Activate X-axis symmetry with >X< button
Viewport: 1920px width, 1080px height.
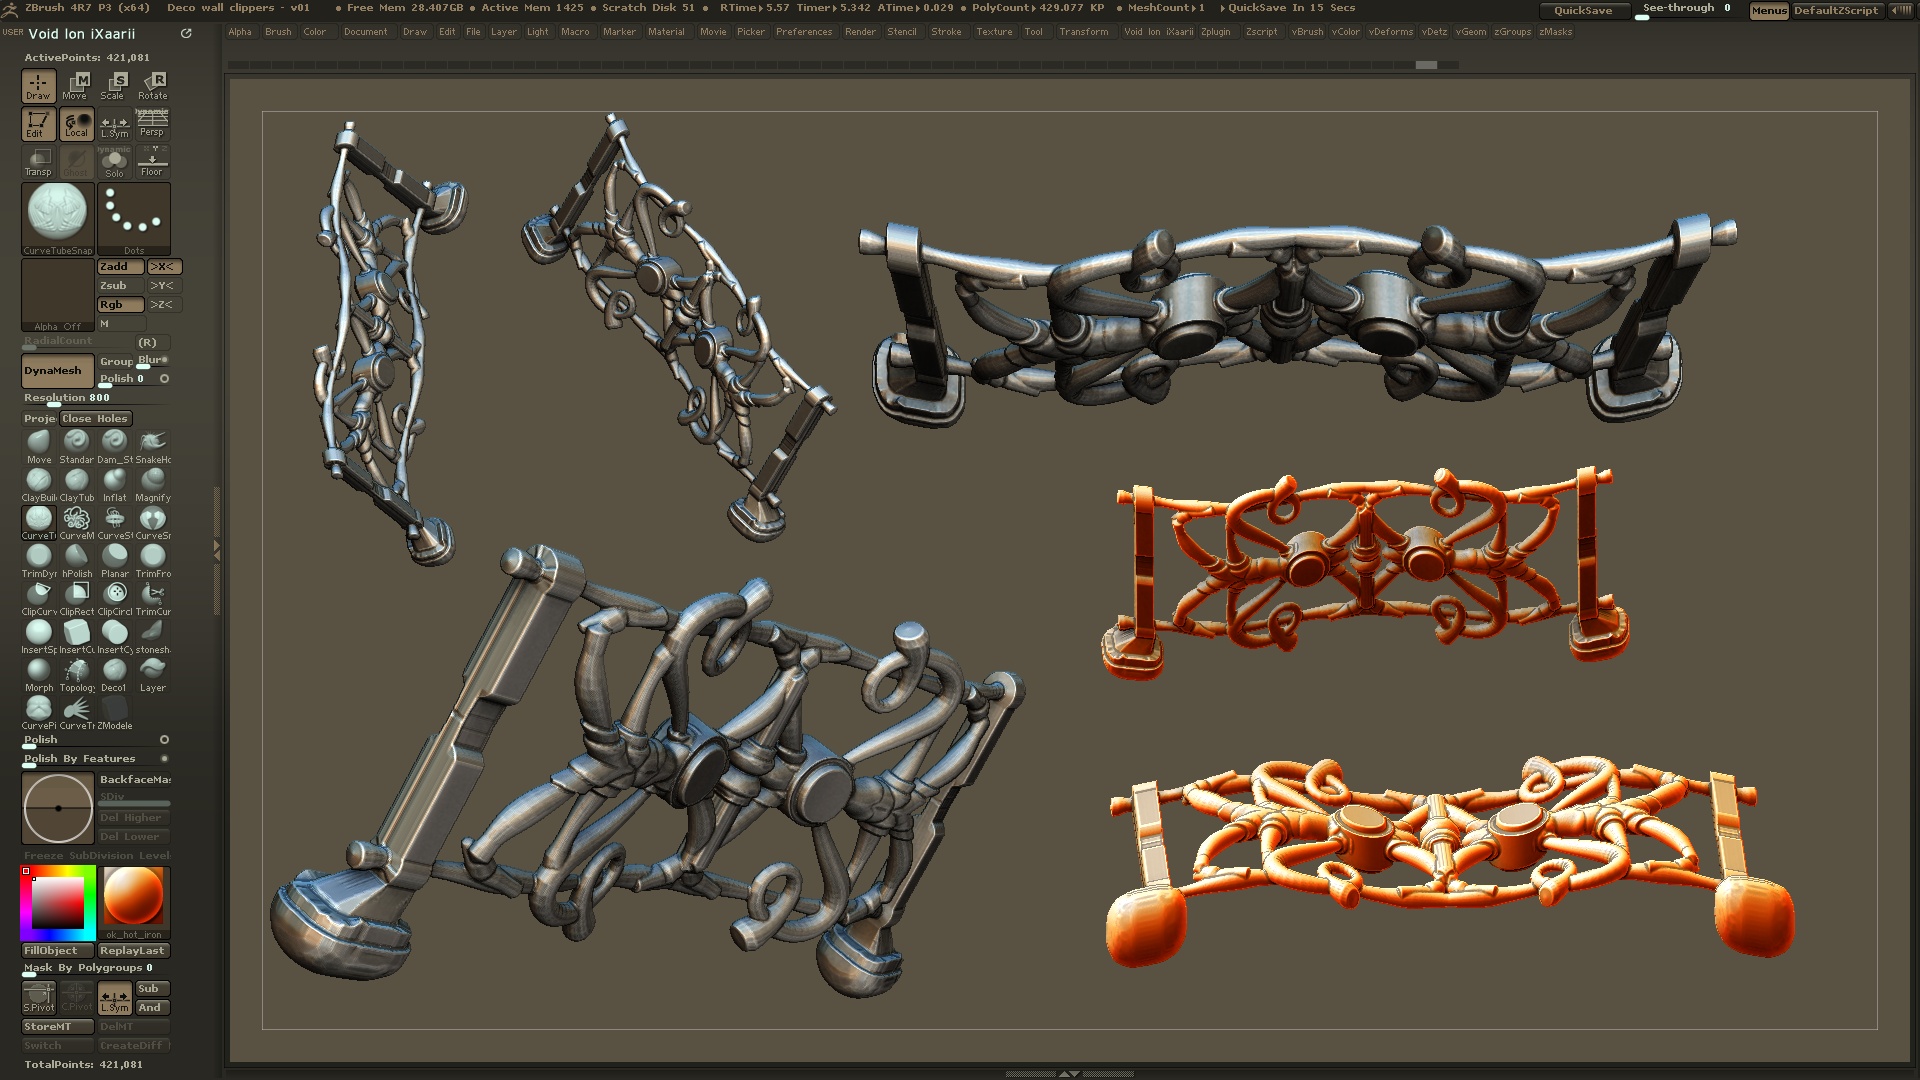click(163, 266)
